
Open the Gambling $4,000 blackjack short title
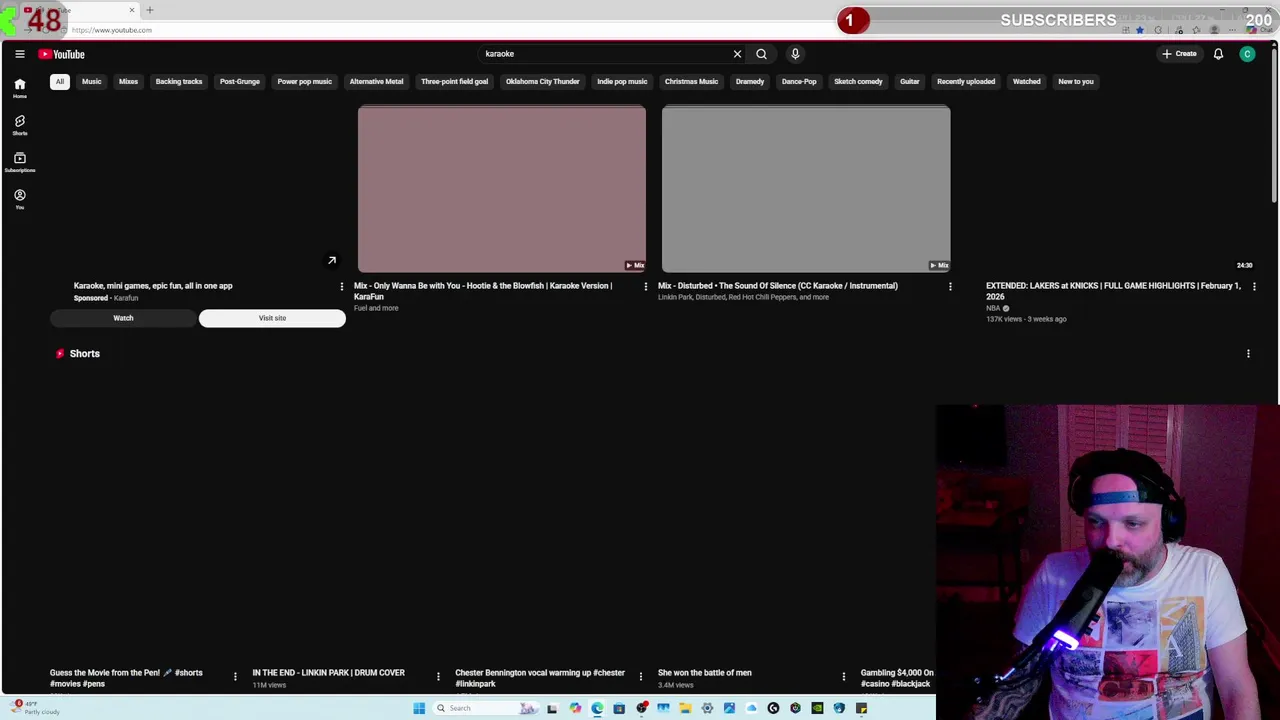[x=897, y=678]
